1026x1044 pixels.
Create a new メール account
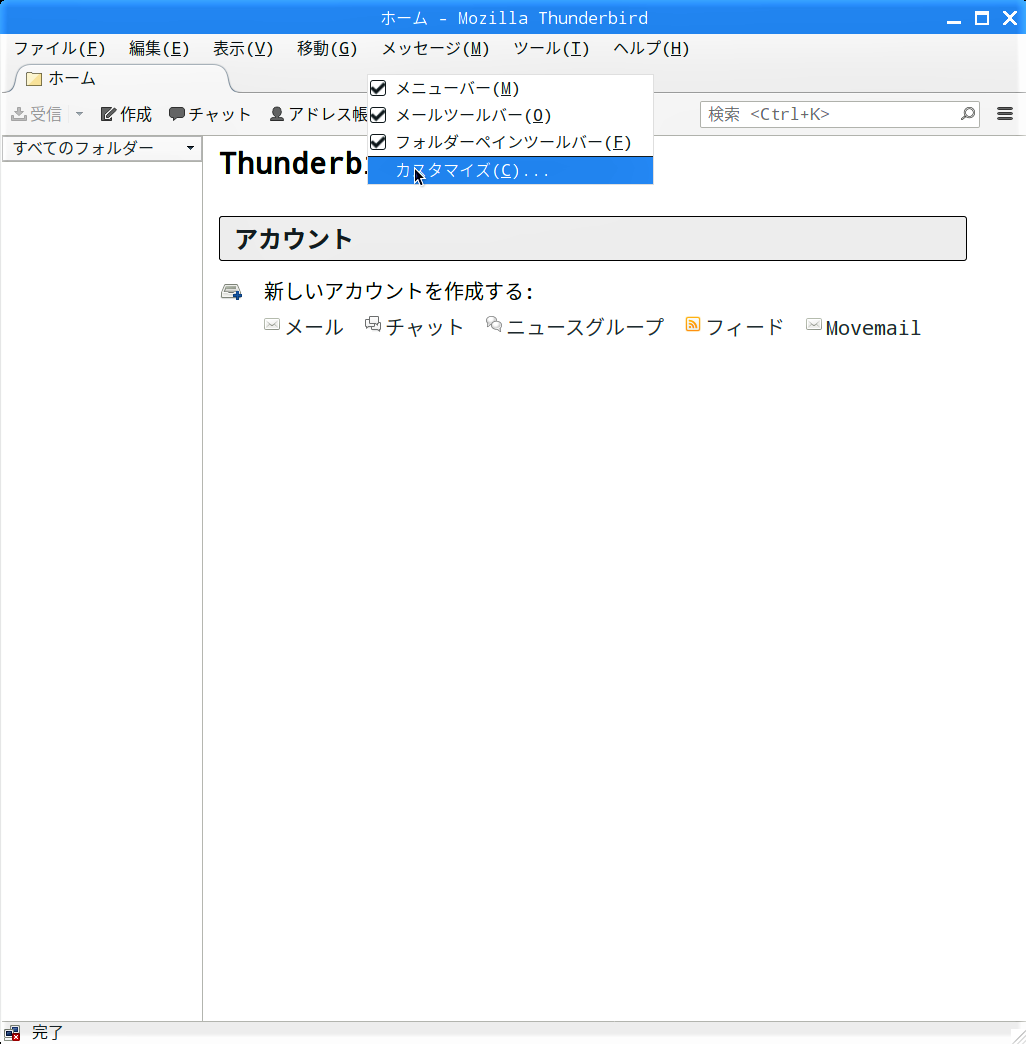point(314,327)
